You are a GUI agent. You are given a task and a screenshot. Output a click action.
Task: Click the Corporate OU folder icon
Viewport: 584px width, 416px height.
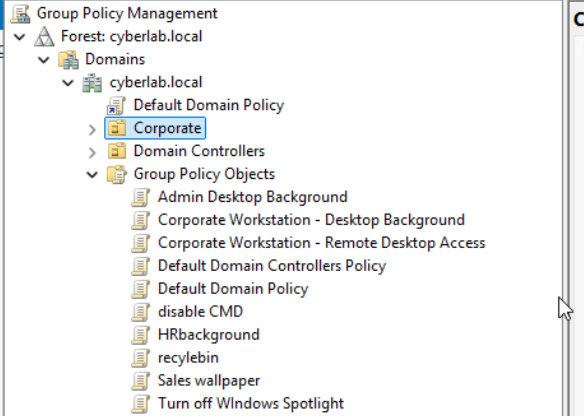click(117, 128)
